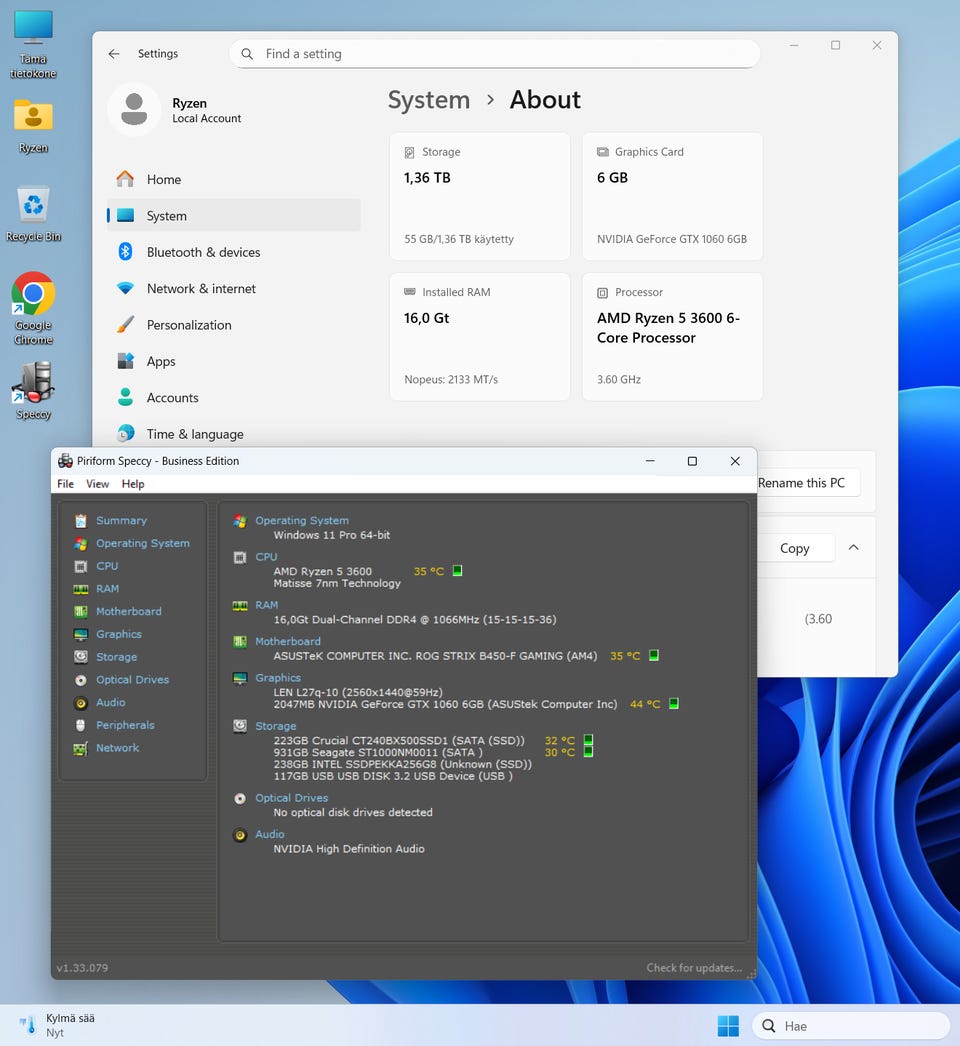Click the Google Chrome desktop icon

[33, 295]
